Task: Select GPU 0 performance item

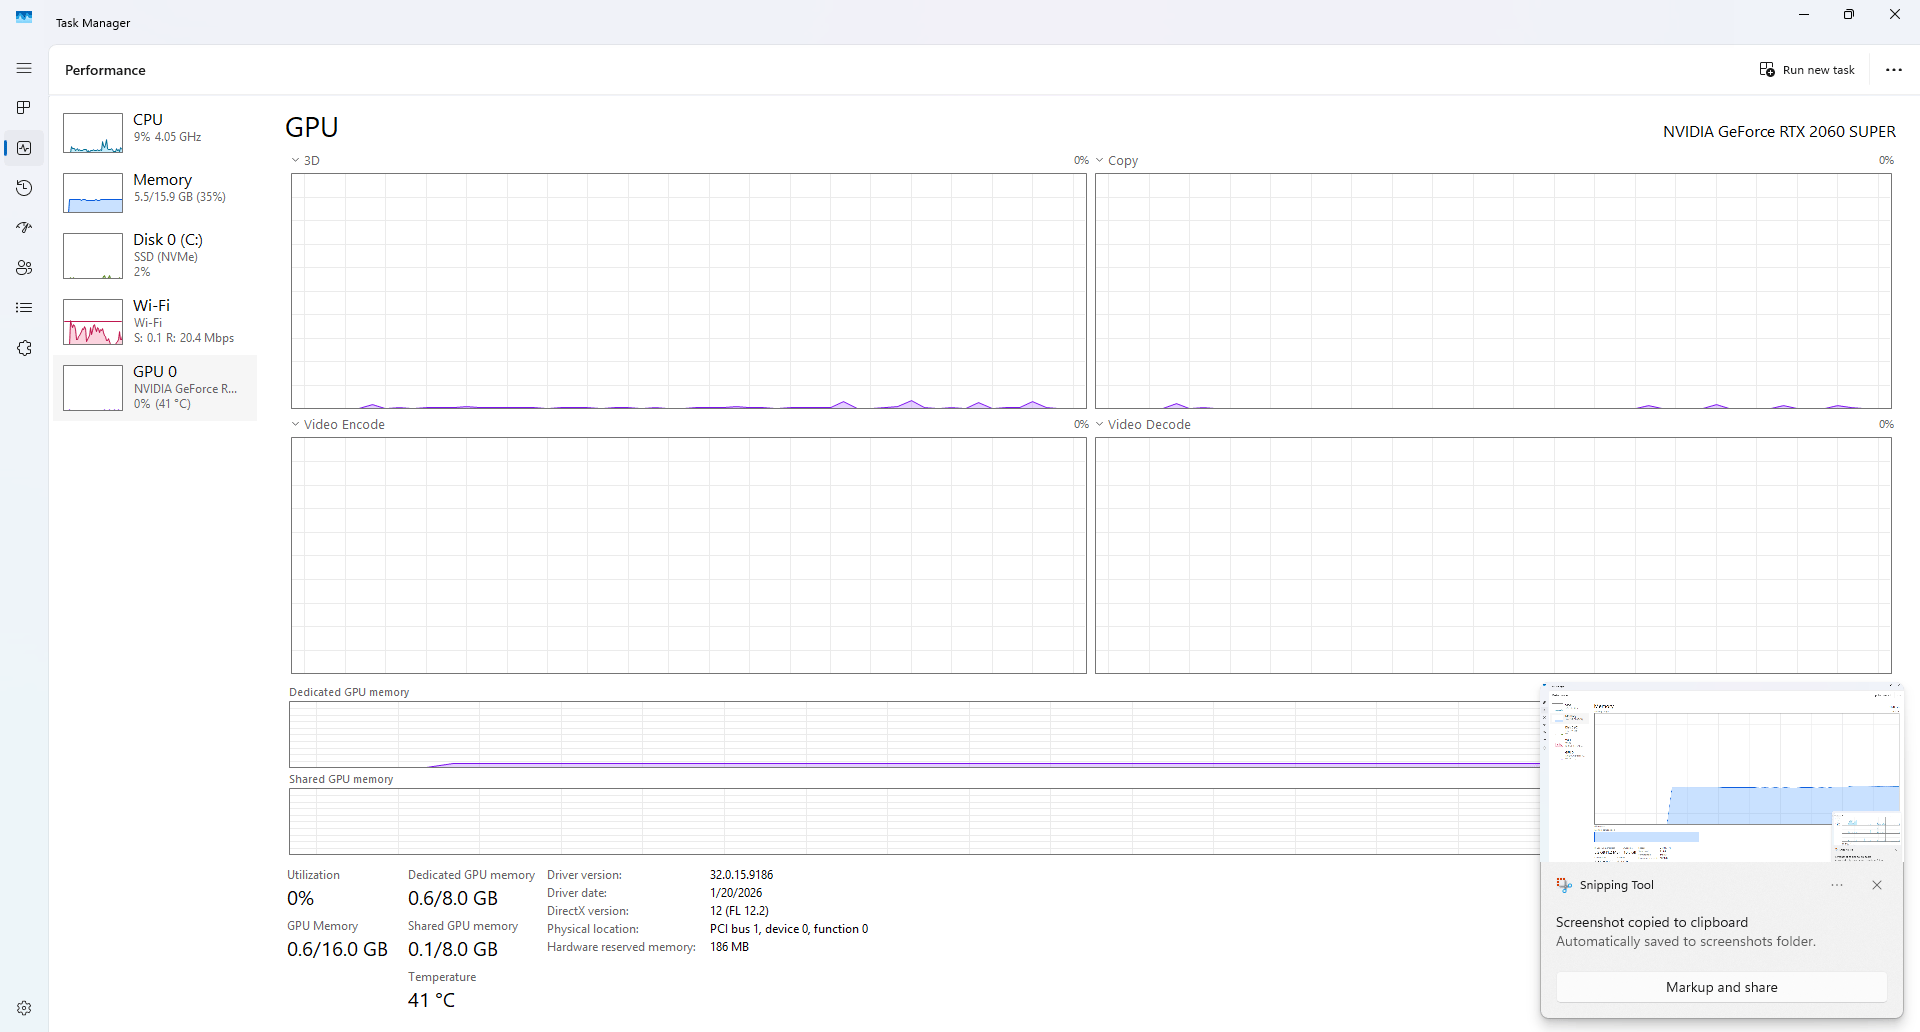Action: (x=155, y=388)
